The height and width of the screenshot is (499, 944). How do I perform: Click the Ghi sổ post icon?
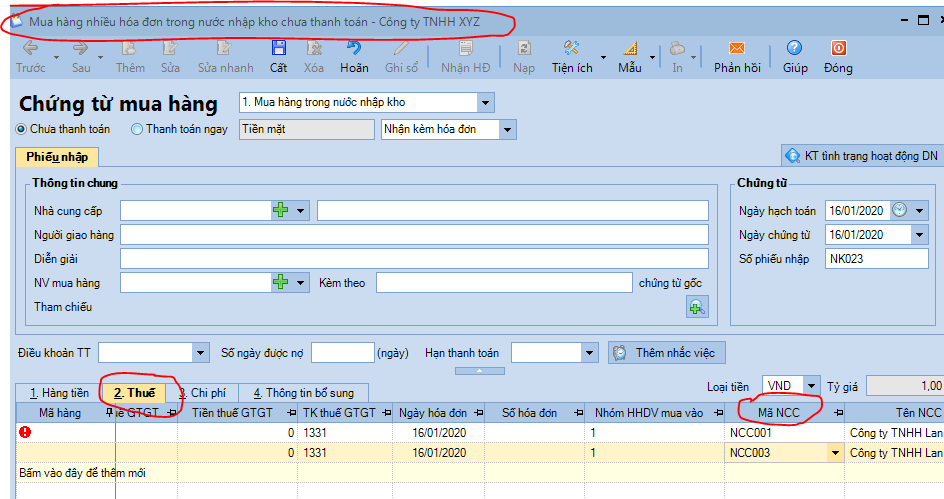point(401,48)
